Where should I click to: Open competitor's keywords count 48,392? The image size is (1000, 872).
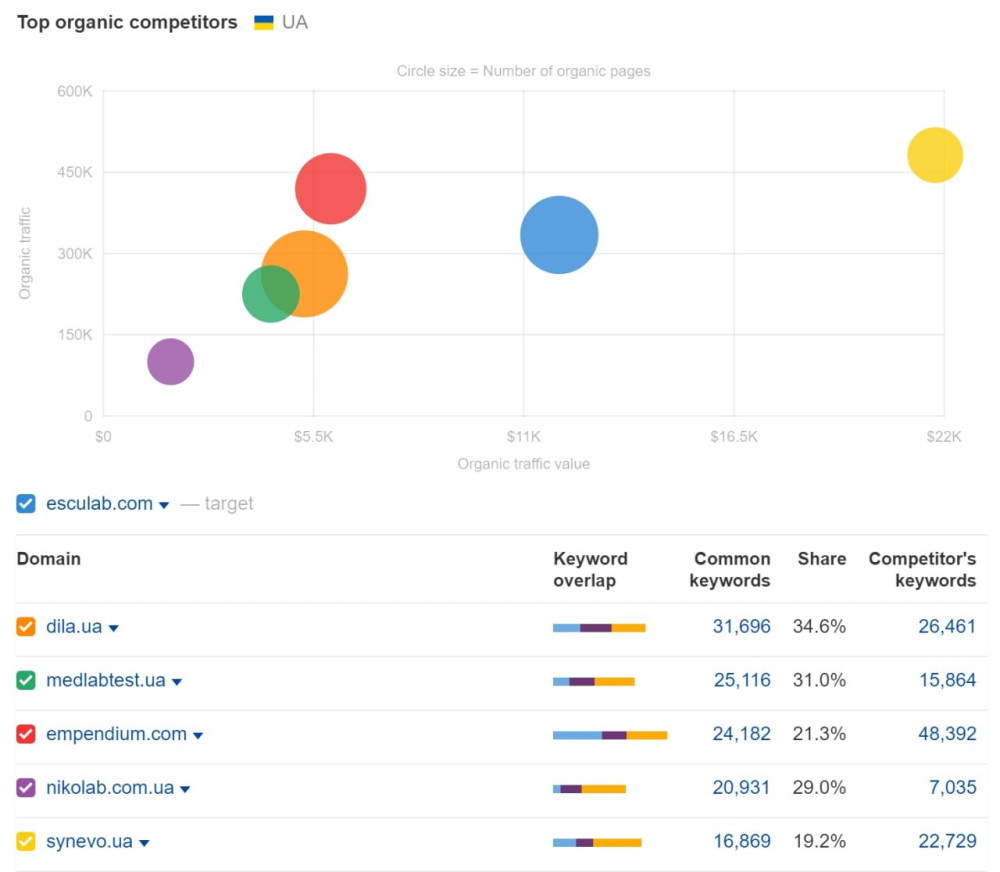(947, 734)
